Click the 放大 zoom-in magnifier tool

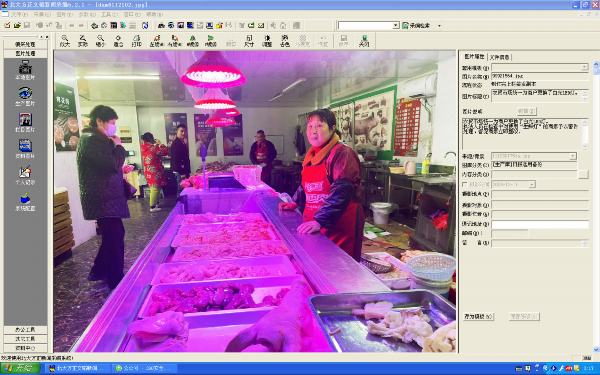pos(65,41)
